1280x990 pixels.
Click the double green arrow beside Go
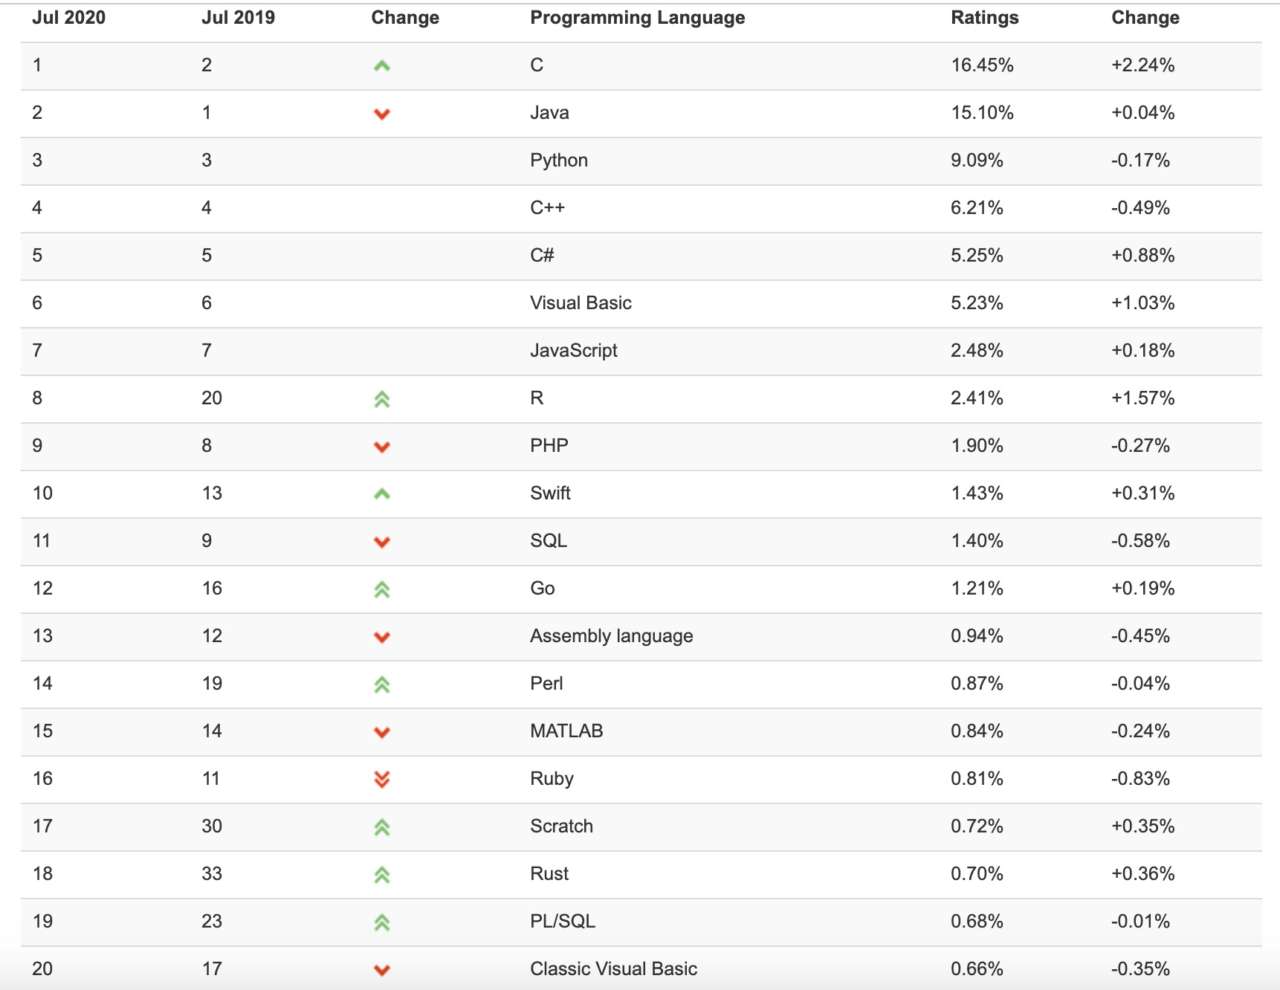point(381,590)
